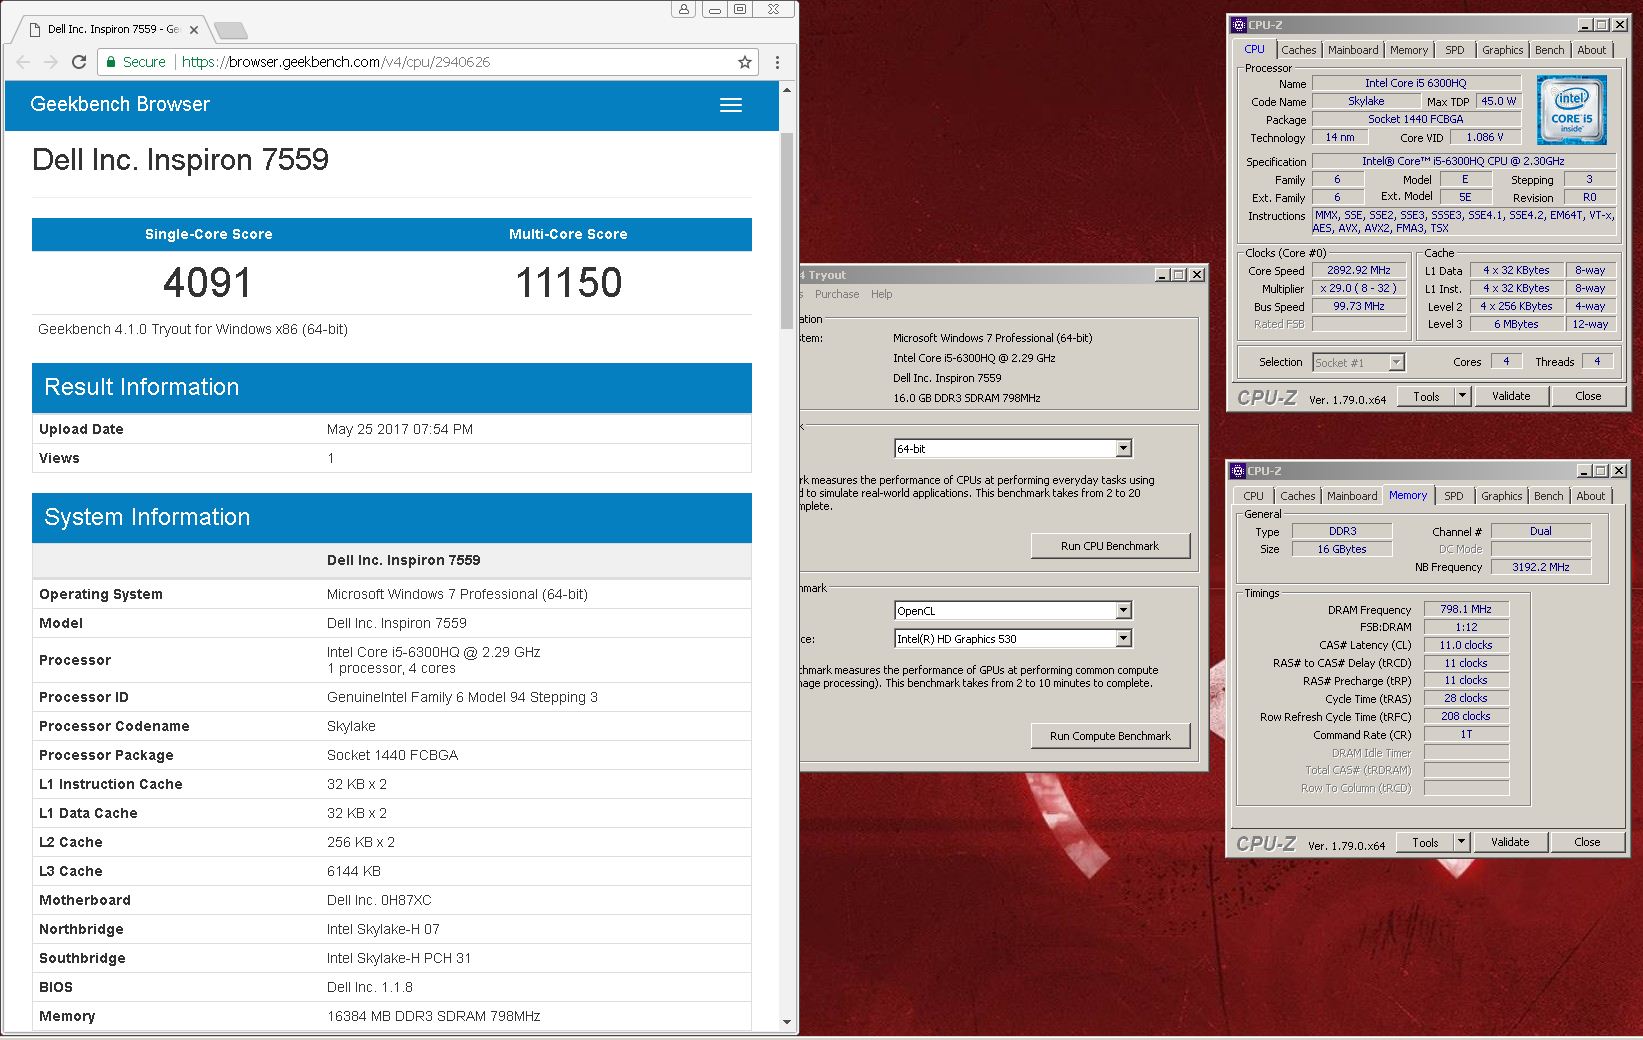
Task: Click Run Compute Benchmark button
Action: [x=1110, y=736]
